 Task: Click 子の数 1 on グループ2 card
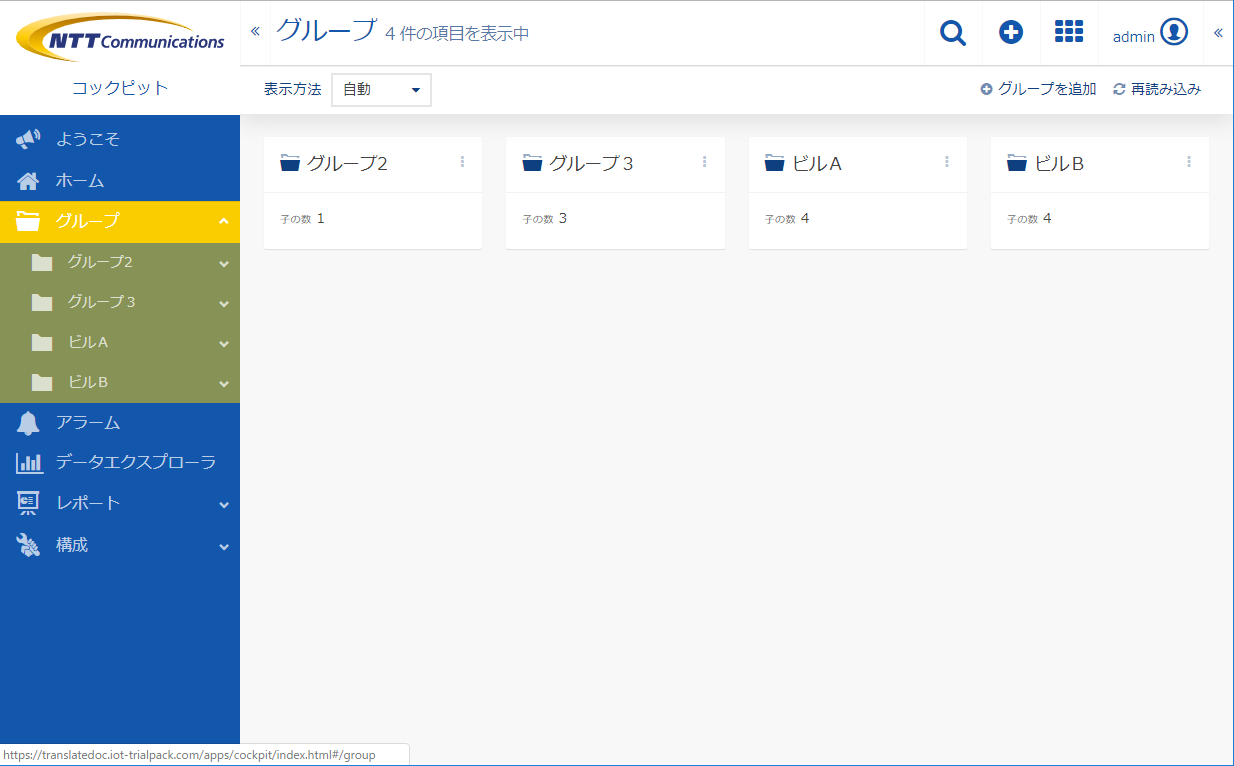[x=303, y=218]
